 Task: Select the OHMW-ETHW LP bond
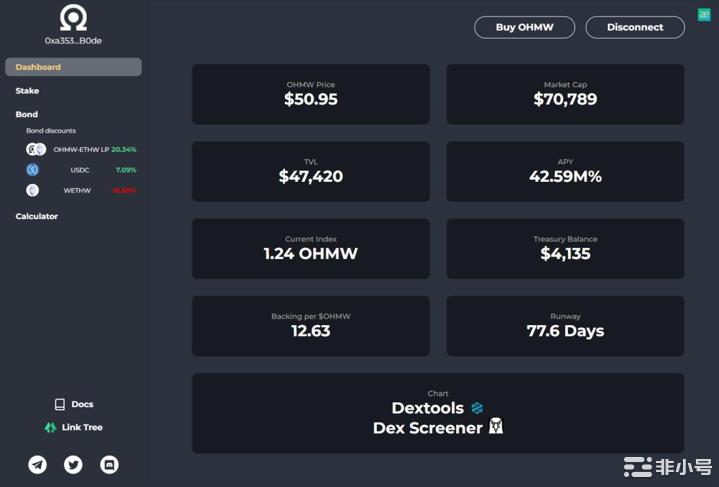pyautogui.click(x=81, y=149)
